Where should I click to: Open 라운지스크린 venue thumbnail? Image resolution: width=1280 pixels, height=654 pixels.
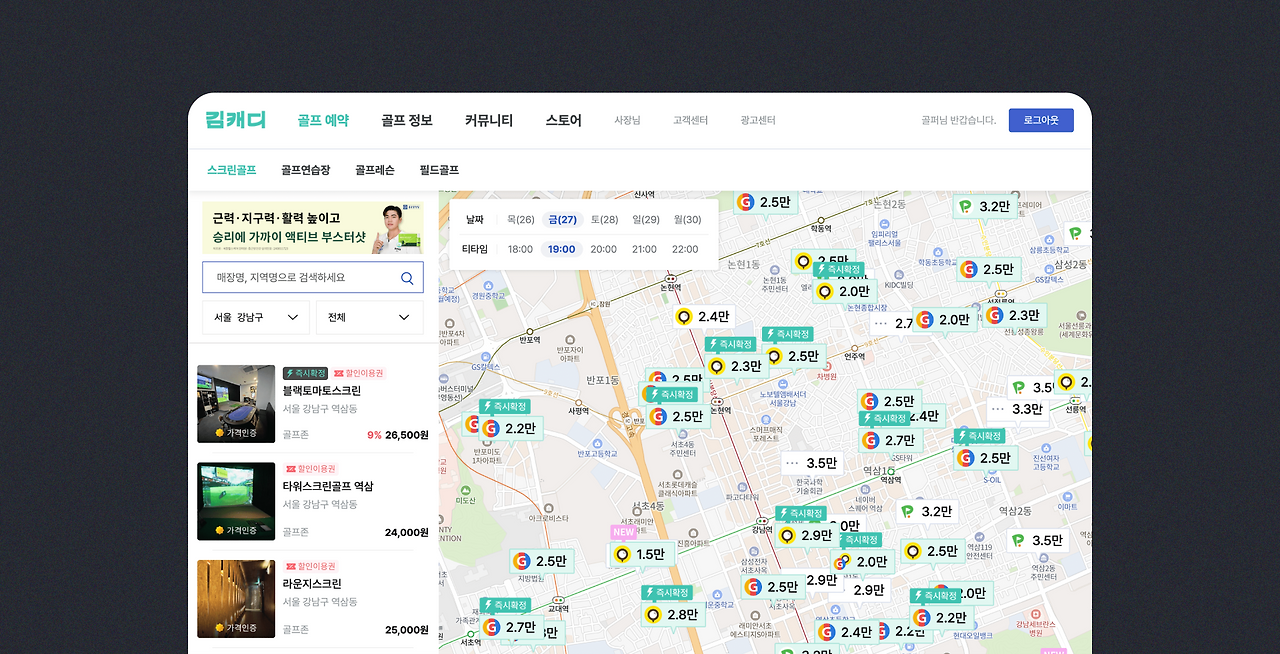point(236,599)
